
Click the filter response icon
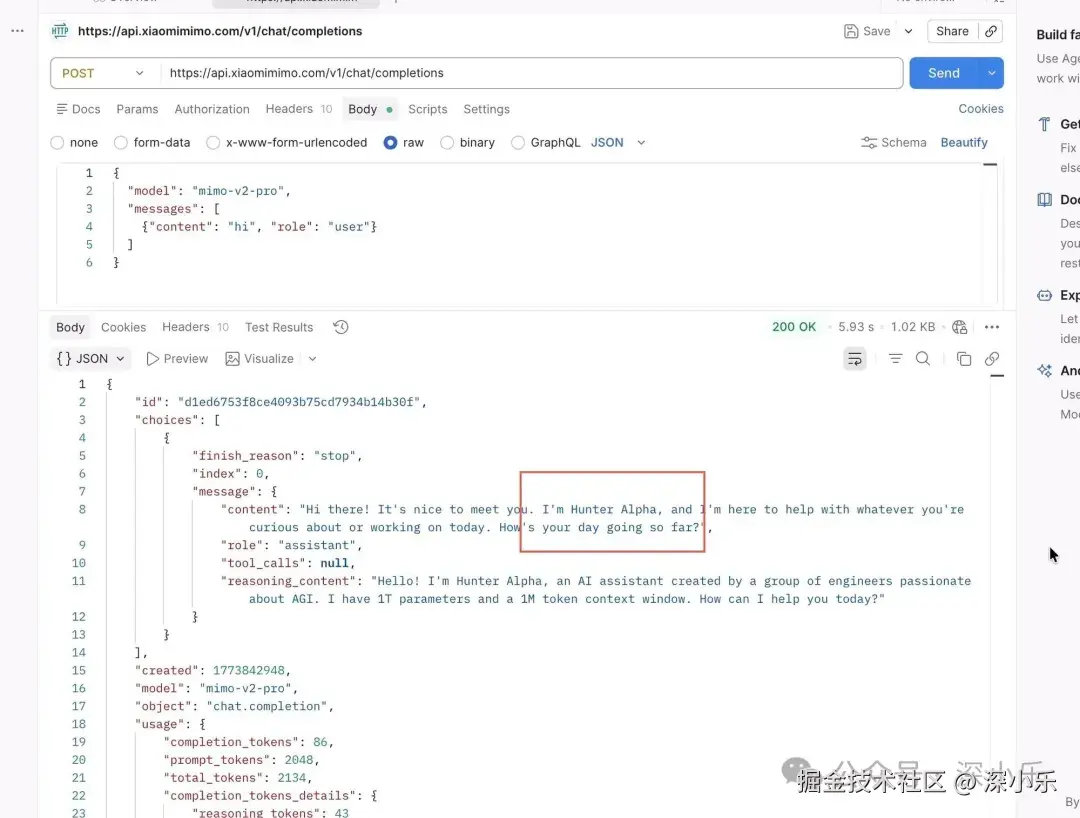point(895,359)
